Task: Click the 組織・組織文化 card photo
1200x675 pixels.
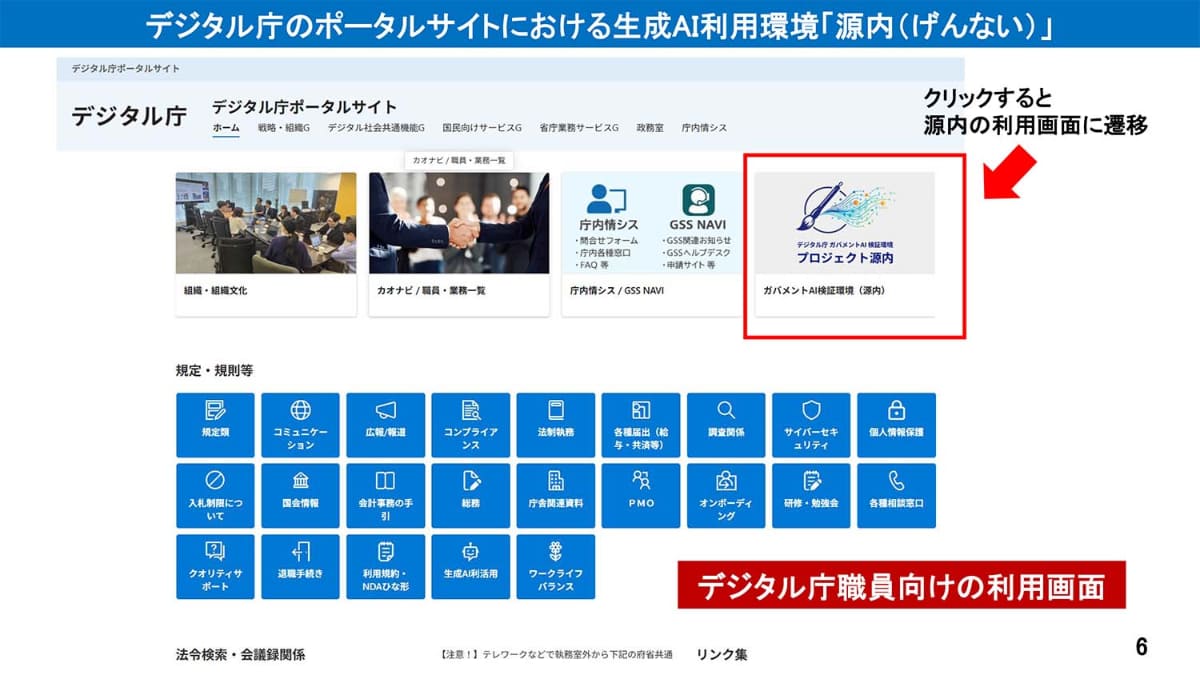Action: coord(266,223)
